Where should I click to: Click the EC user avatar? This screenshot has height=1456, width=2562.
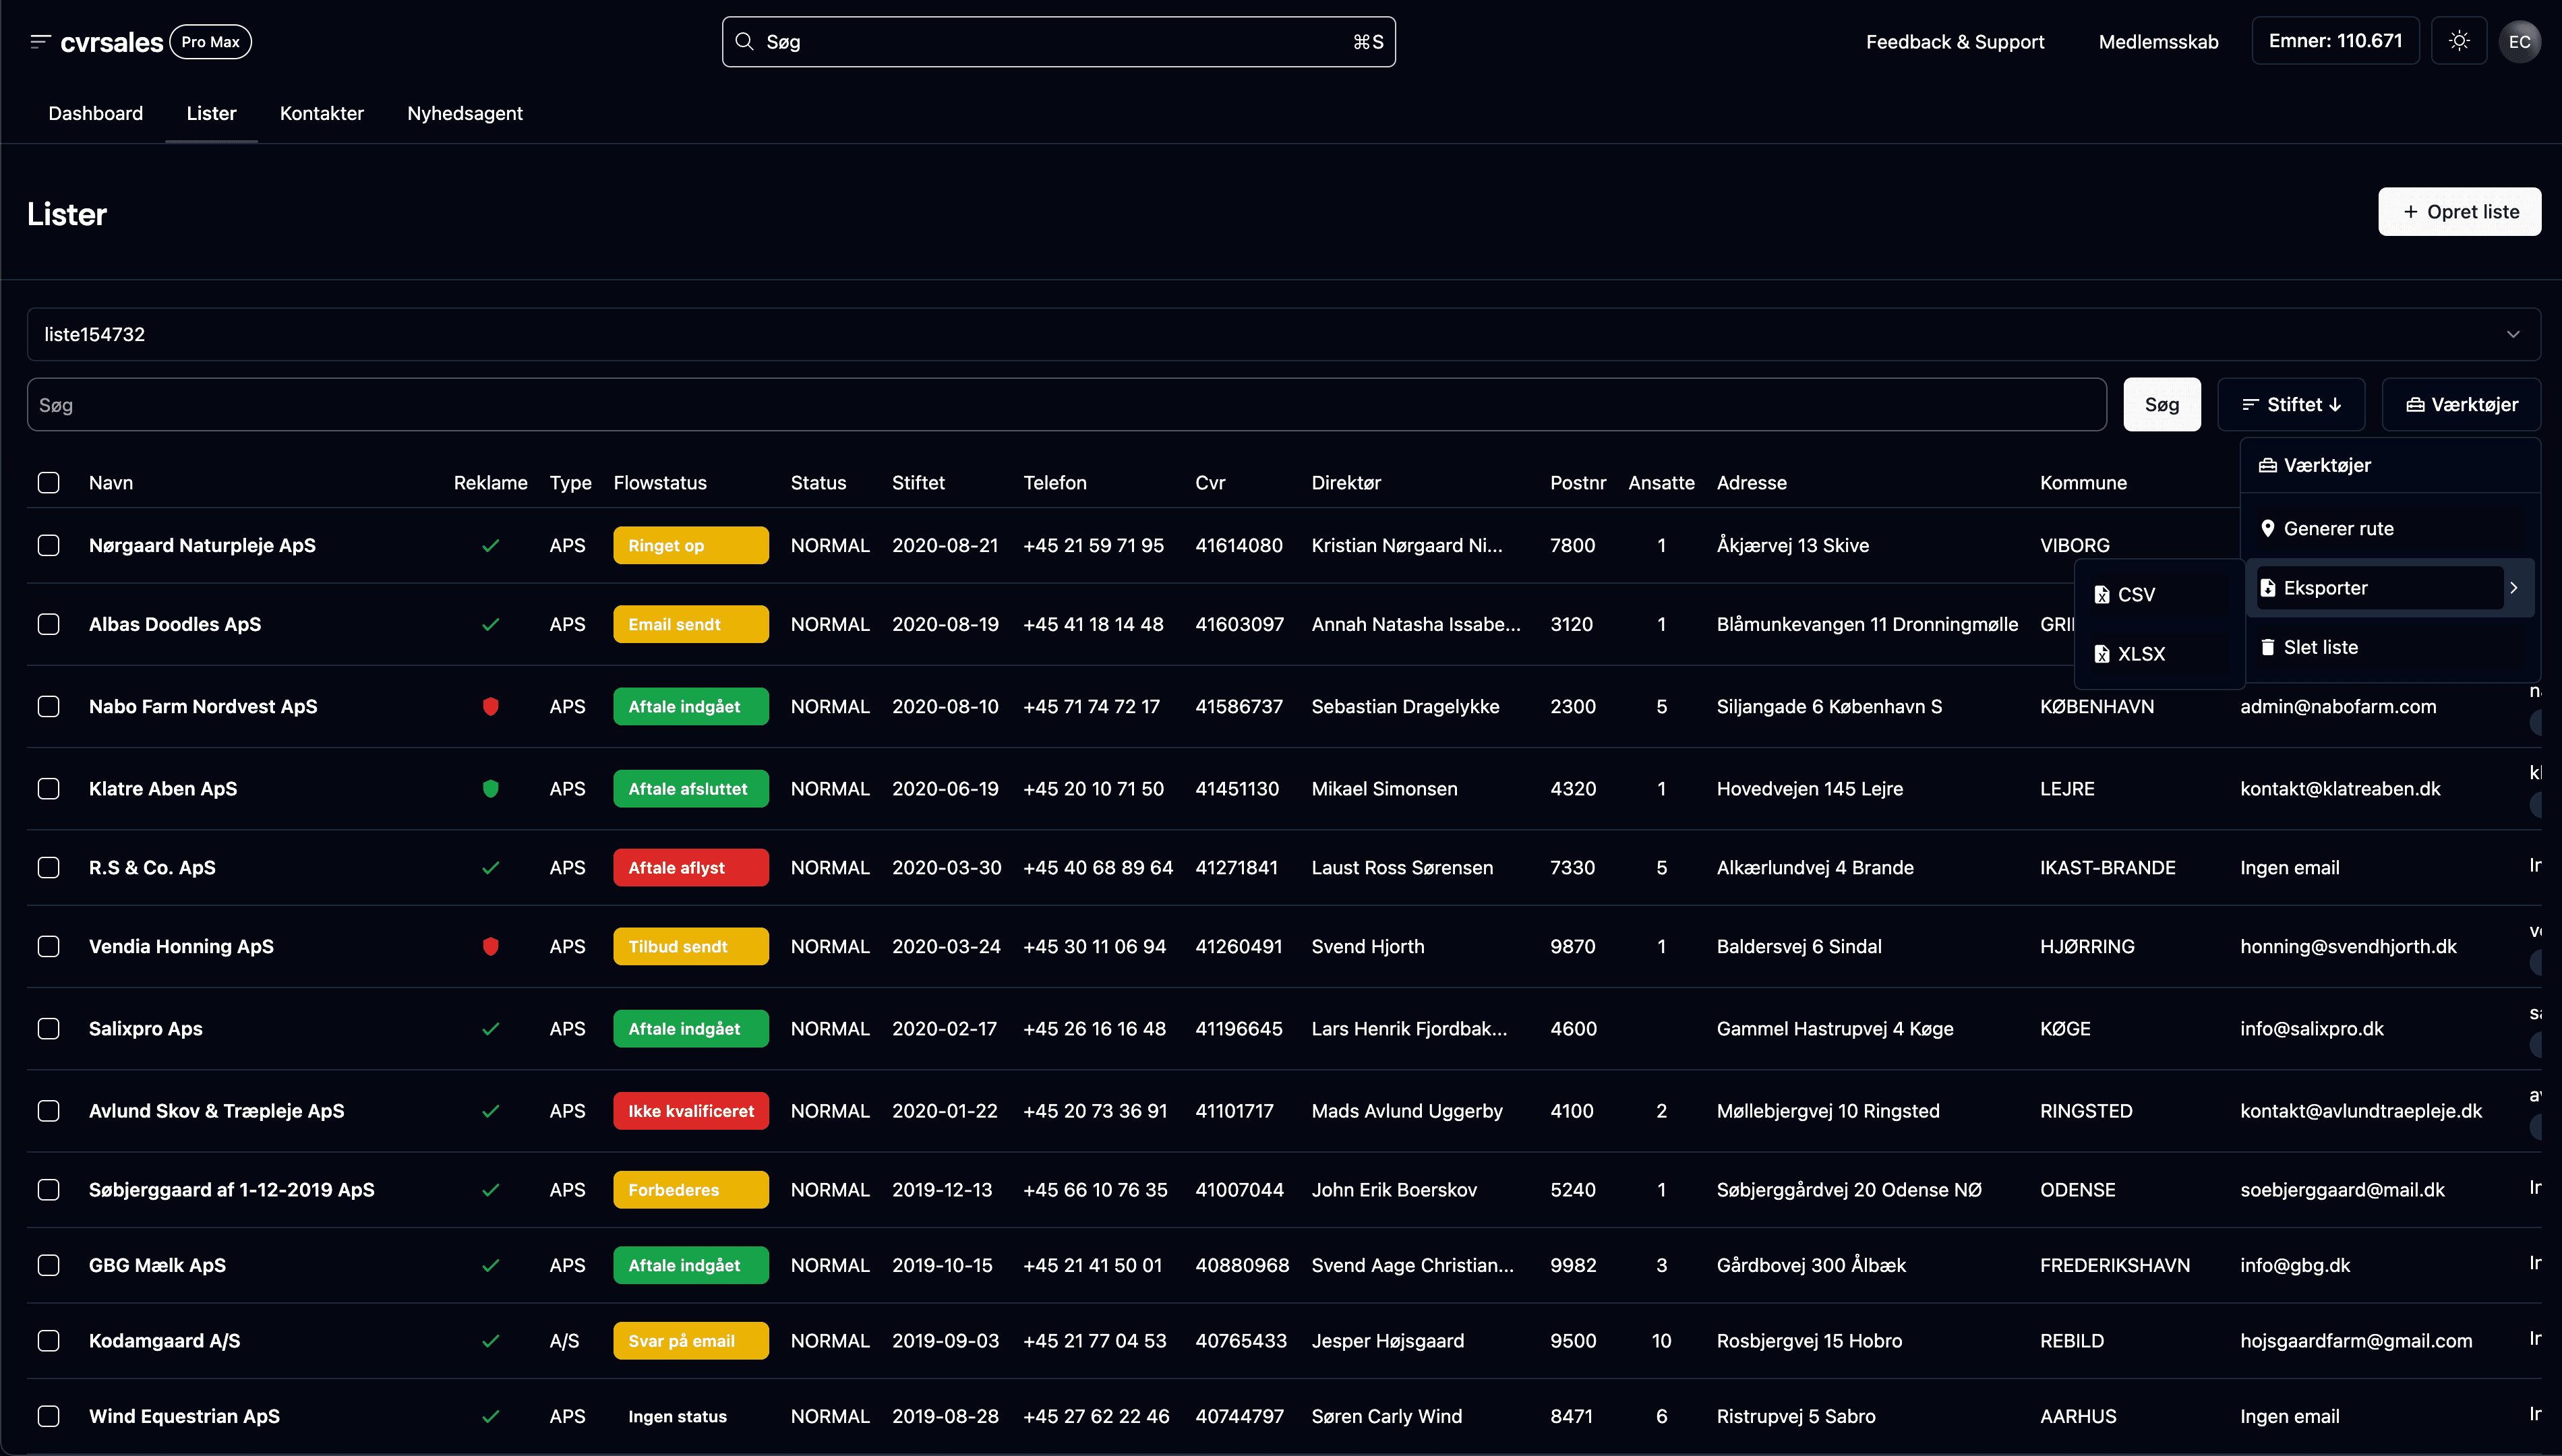click(x=2519, y=41)
